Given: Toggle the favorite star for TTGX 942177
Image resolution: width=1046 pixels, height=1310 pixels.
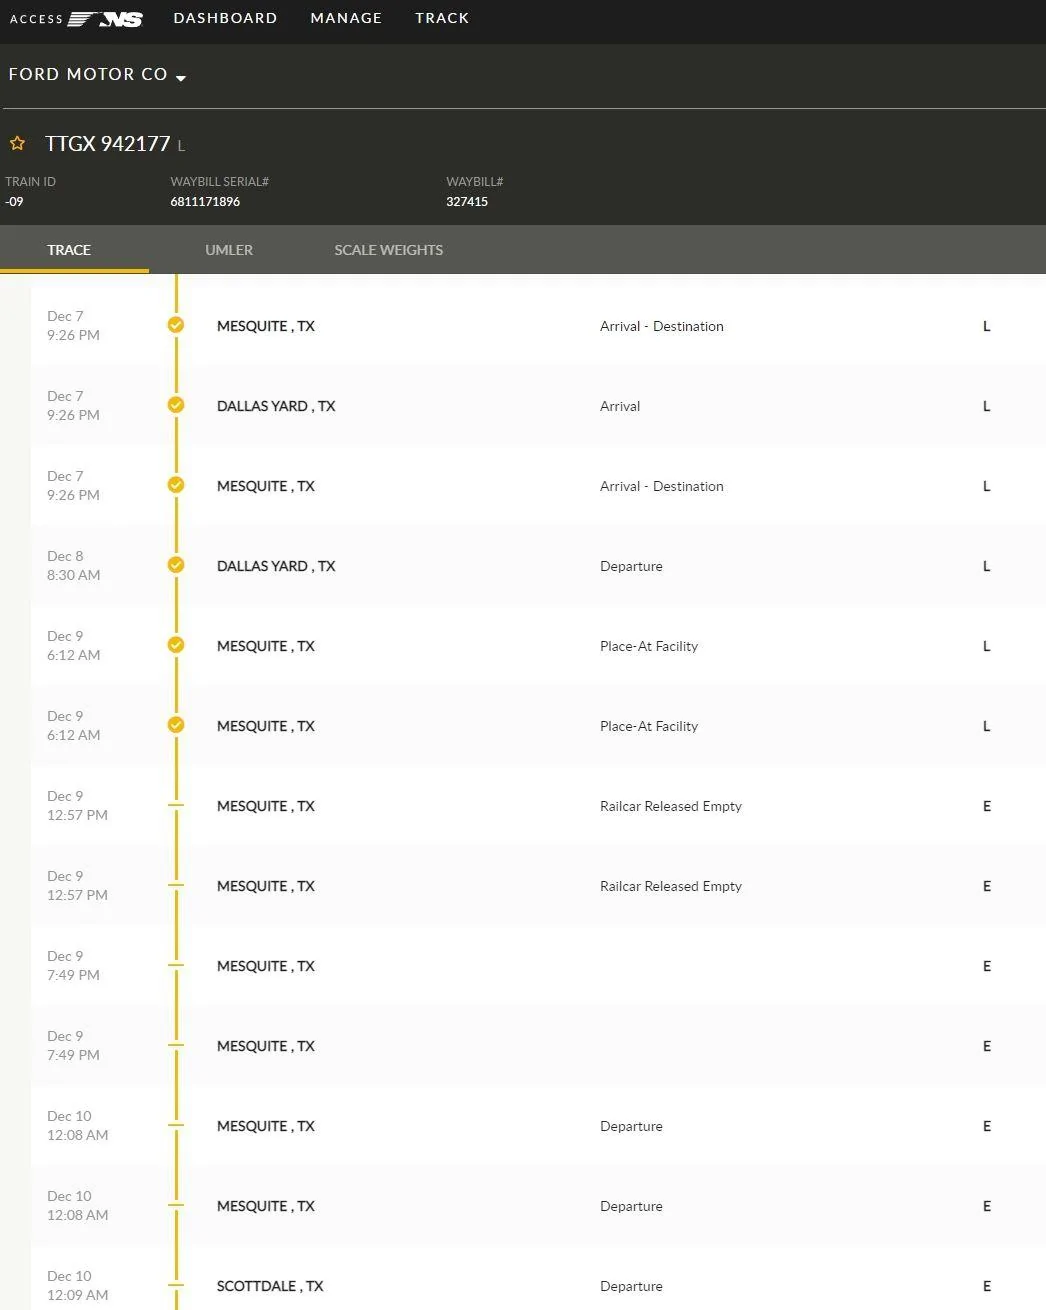Looking at the screenshot, I should point(17,143).
